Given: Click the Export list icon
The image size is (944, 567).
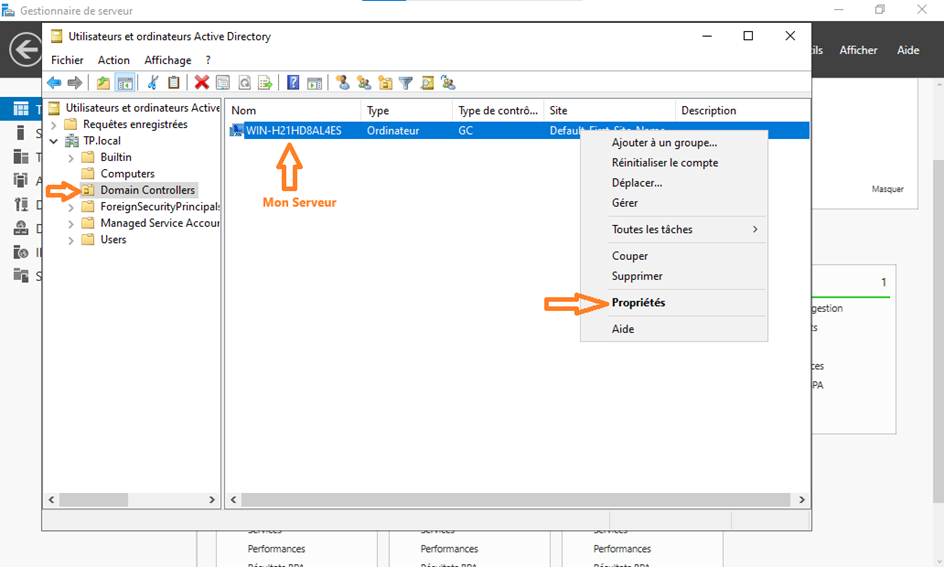Looking at the screenshot, I should click(265, 82).
